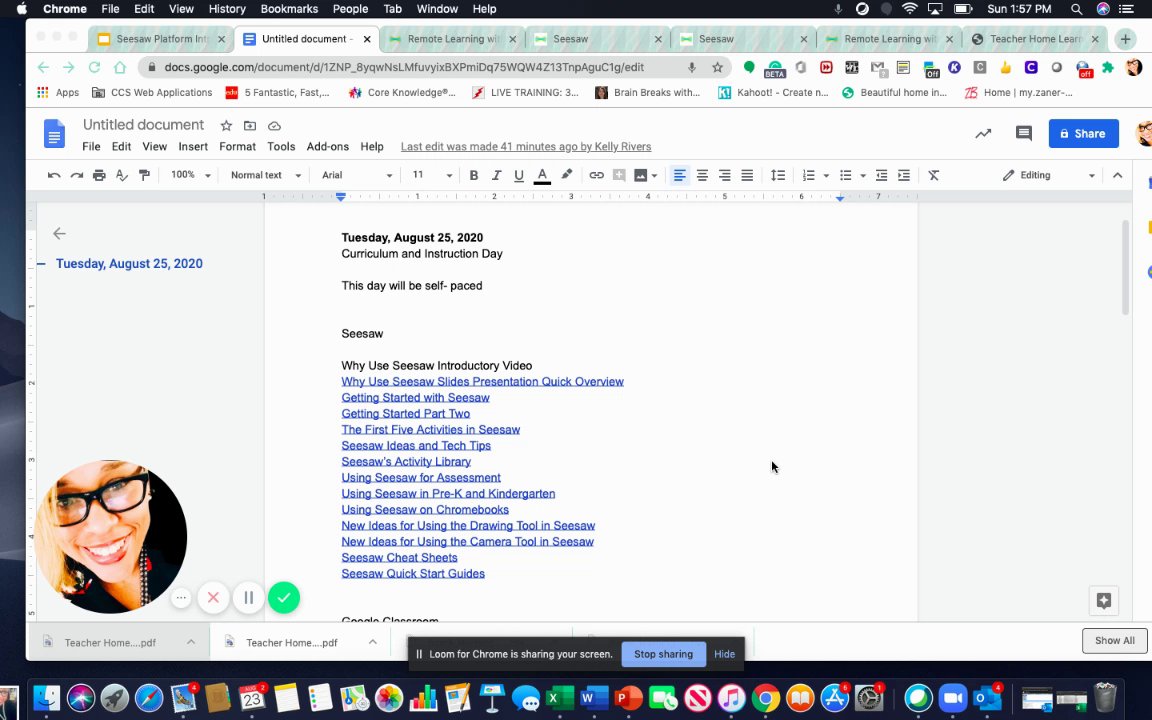
Task: Click the Undo icon in Docs toolbar
Action: pos(54,175)
